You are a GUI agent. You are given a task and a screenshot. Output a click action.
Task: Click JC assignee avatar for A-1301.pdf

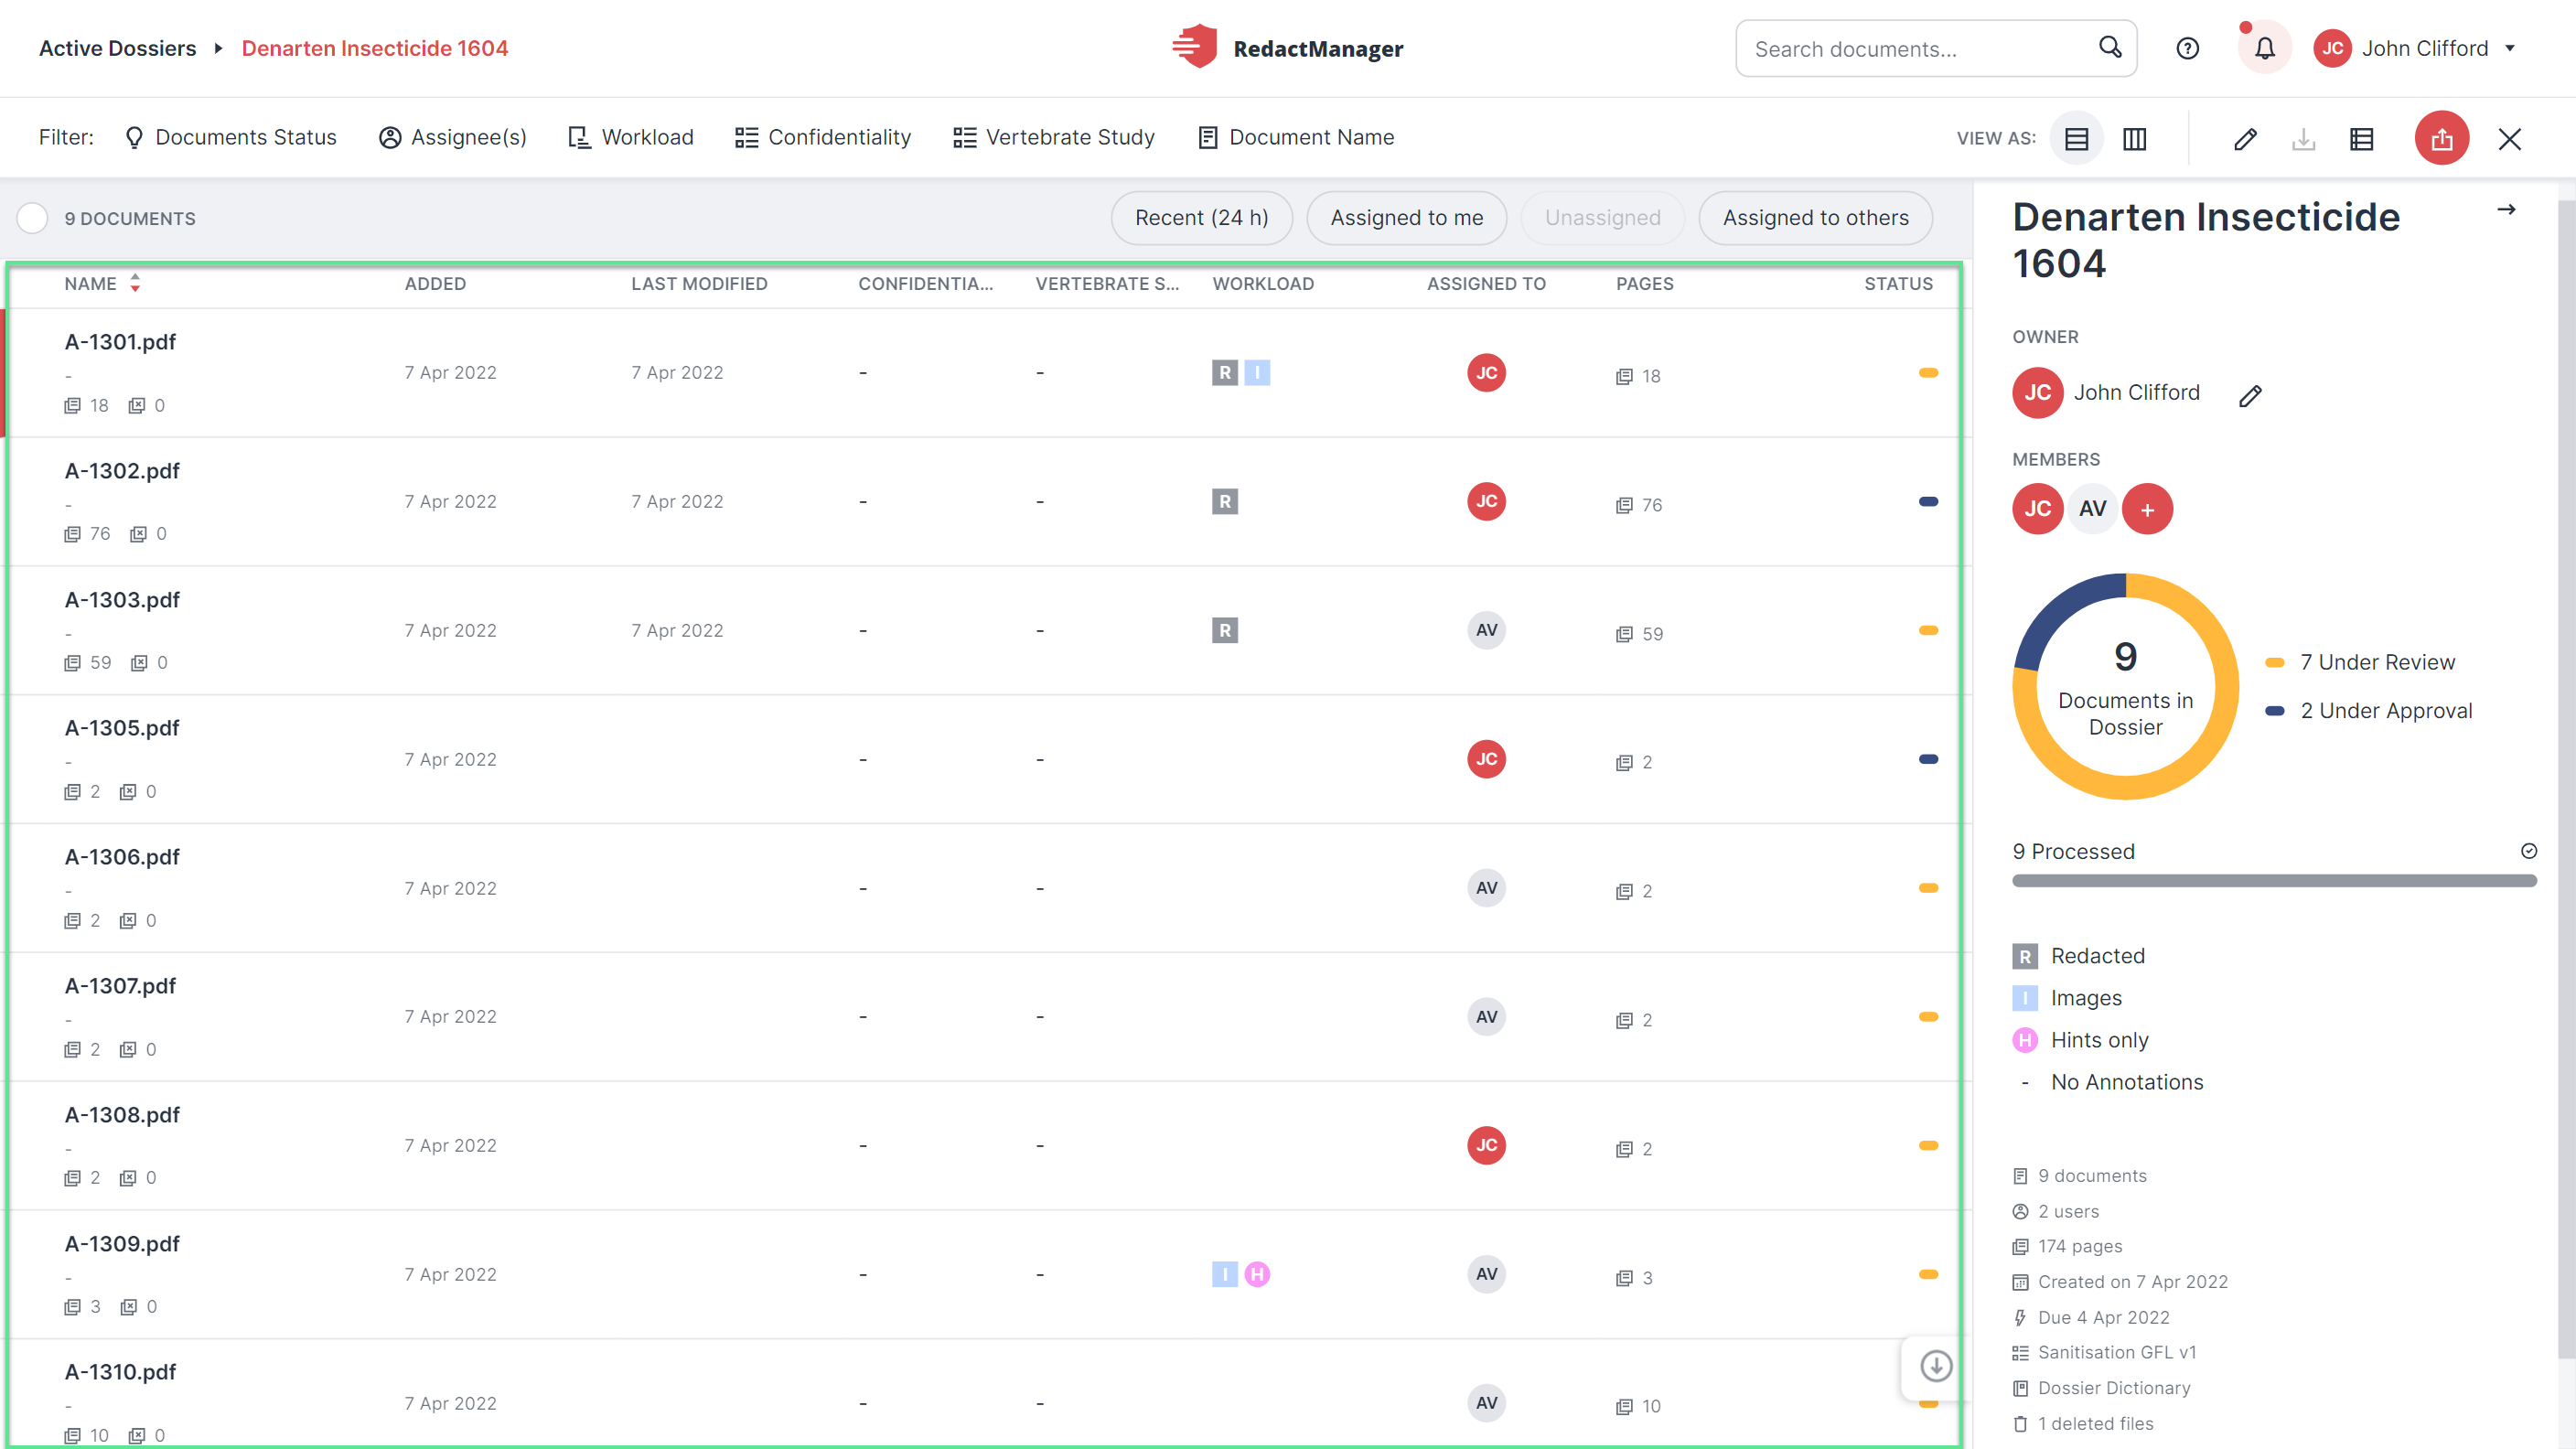pos(1486,373)
